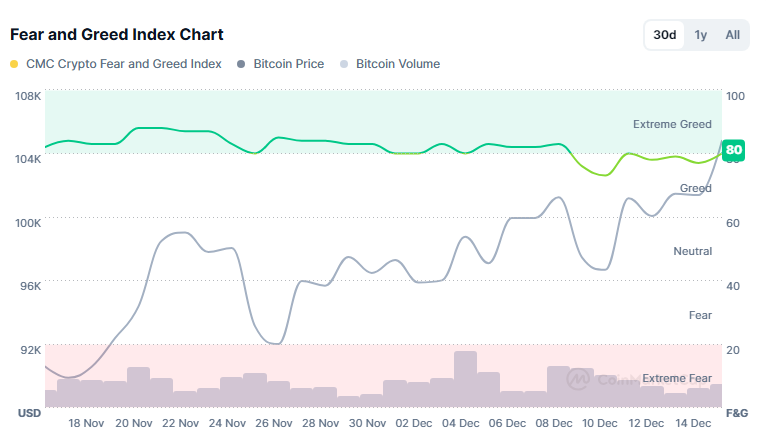Hide the Bitcoin Volume series

[x=397, y=64]
